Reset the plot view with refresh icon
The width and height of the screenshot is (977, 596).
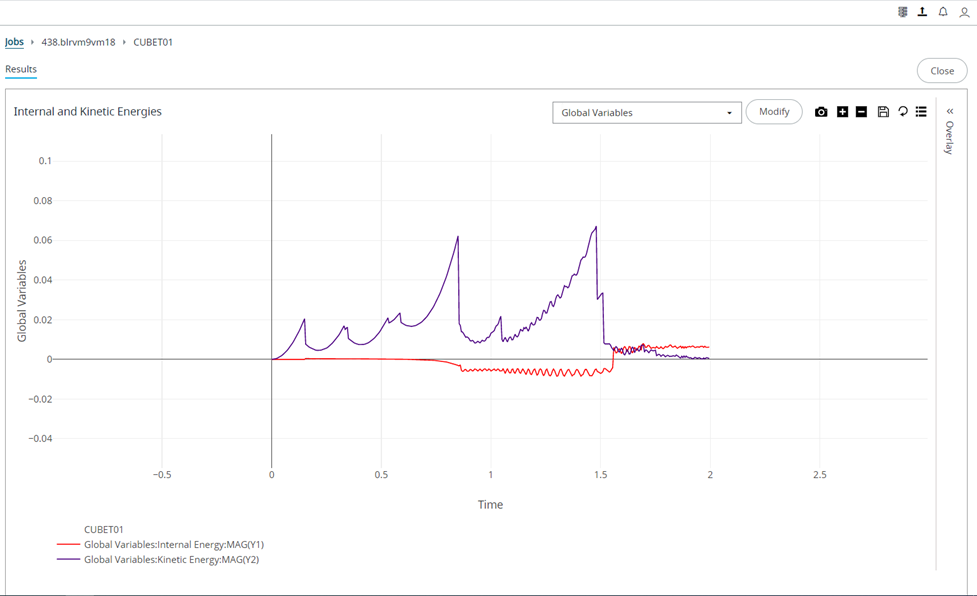coord(902,111)
